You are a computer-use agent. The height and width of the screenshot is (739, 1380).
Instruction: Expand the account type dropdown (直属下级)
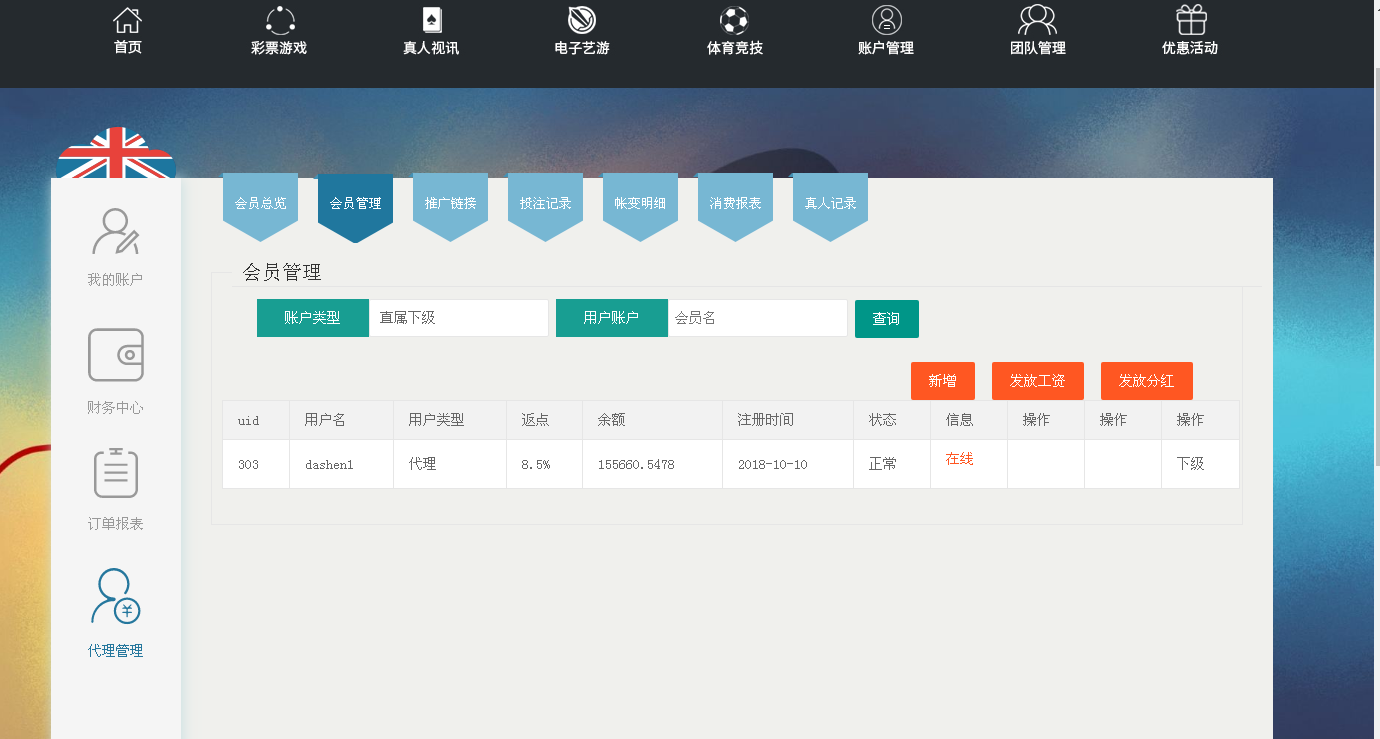tap(458, 318)
